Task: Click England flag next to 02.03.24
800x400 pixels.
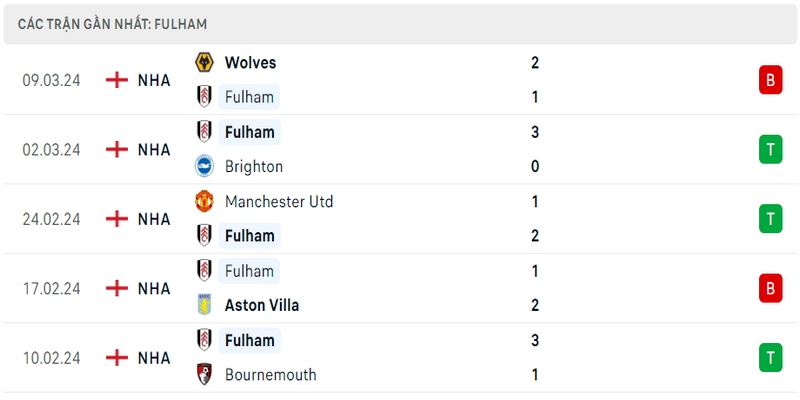Action: coord(117,149)
